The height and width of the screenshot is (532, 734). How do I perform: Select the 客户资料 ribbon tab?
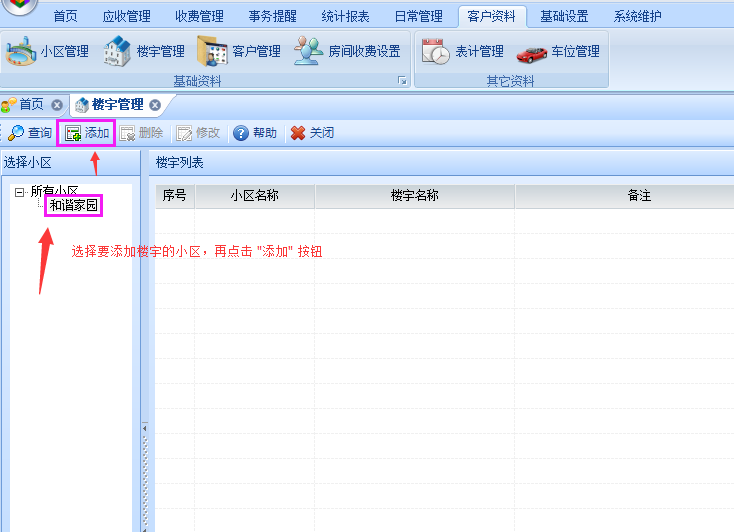(492, 16)
